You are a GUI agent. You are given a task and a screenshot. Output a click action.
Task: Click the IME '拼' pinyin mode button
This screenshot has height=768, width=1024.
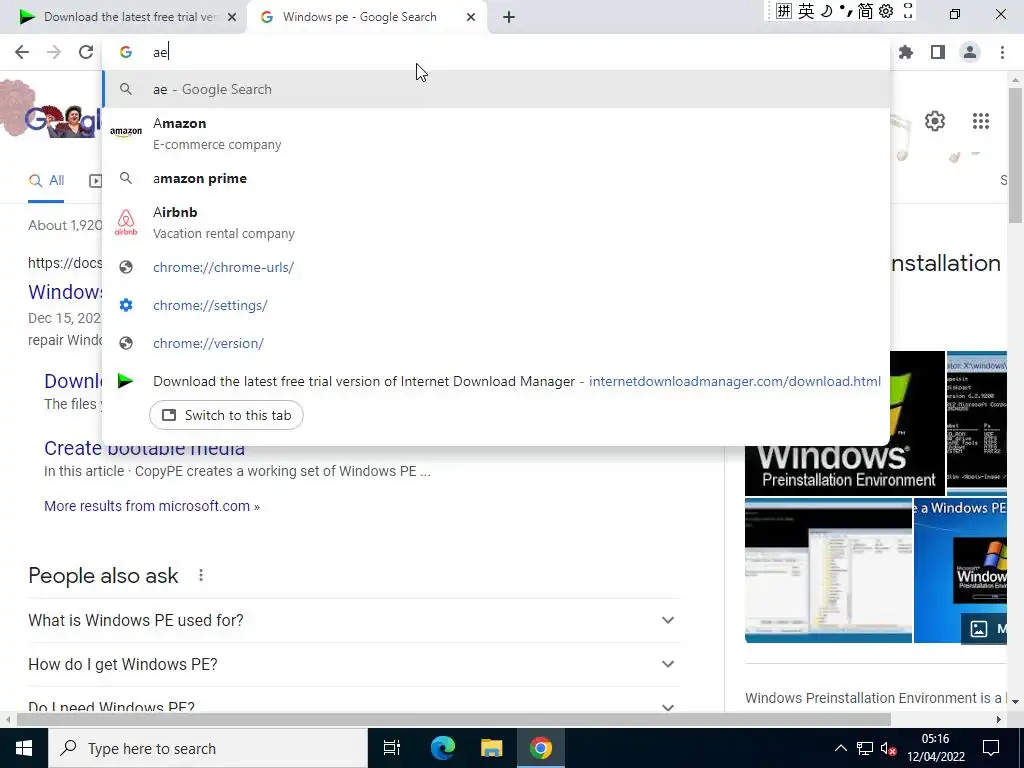pyautogui.click(x=784, y=11)
